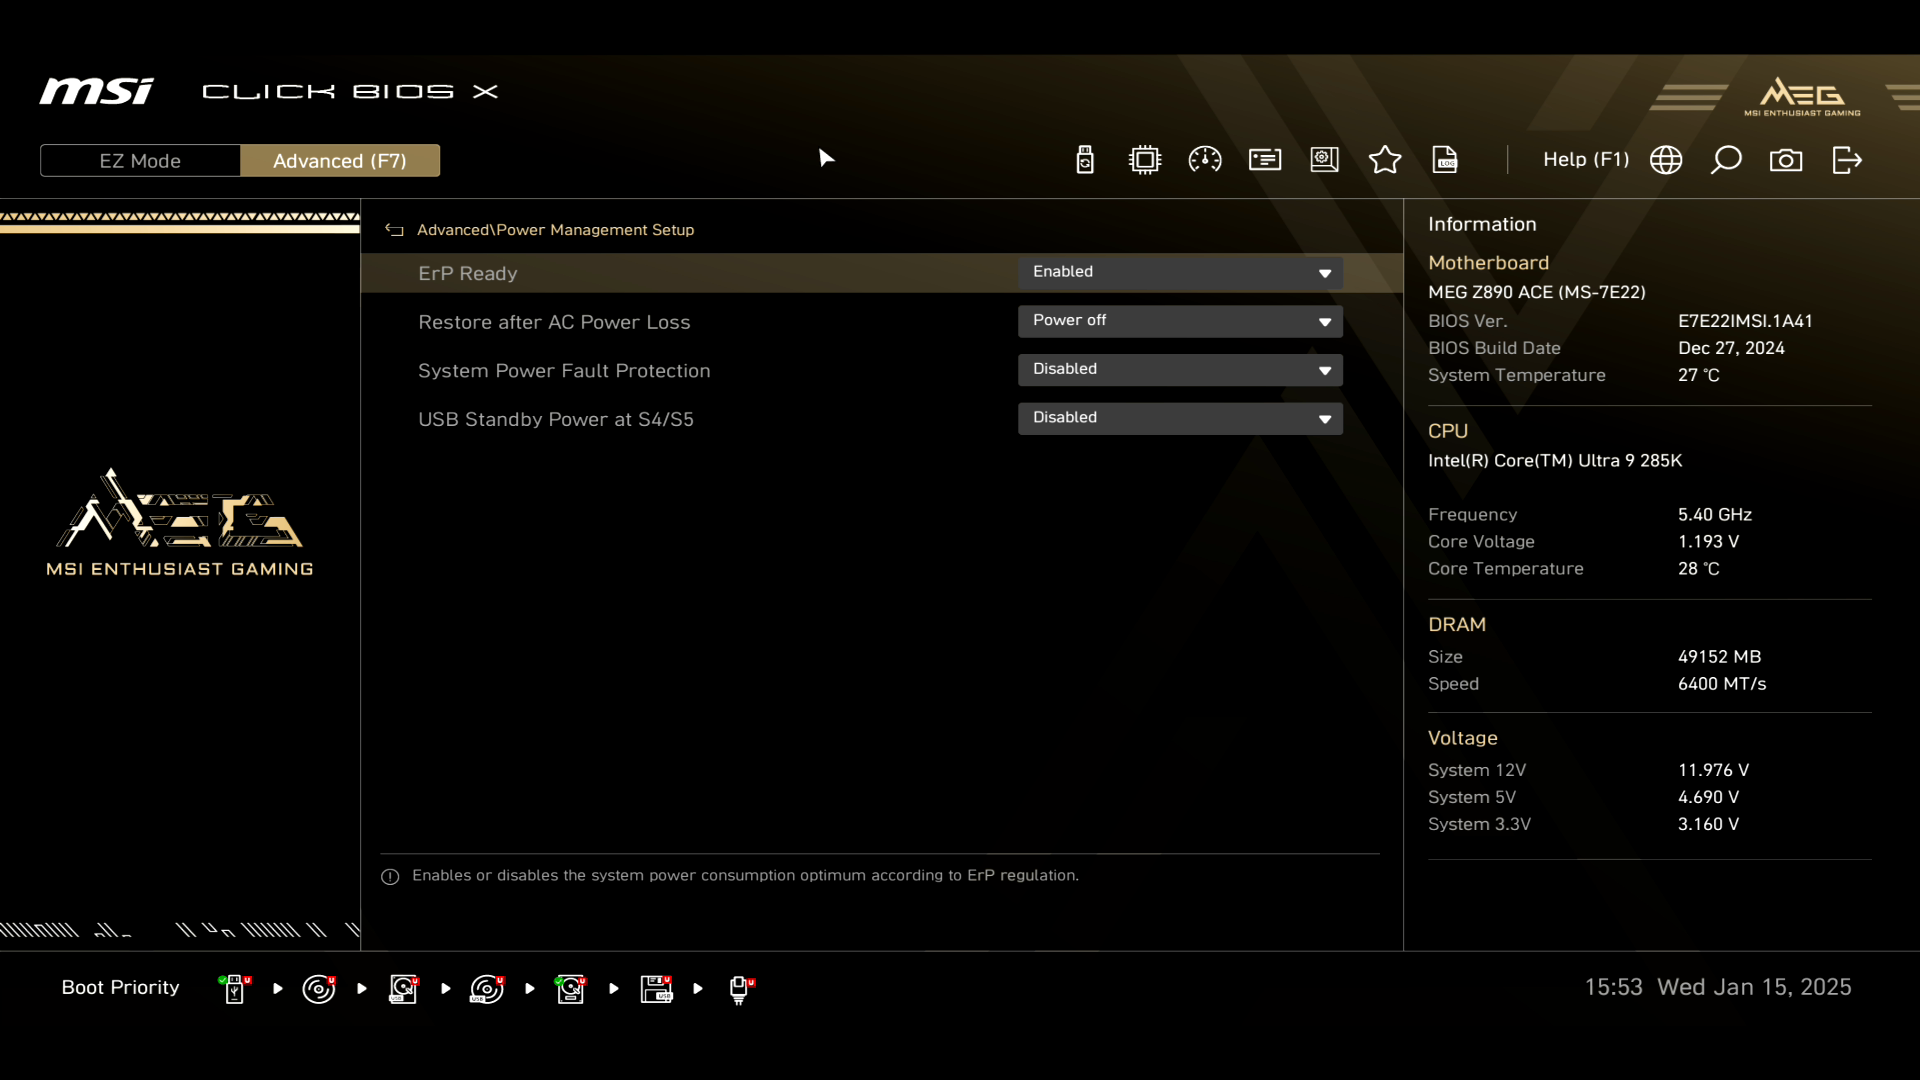Select the Advanced (F7) tab

tap(340, 161)
